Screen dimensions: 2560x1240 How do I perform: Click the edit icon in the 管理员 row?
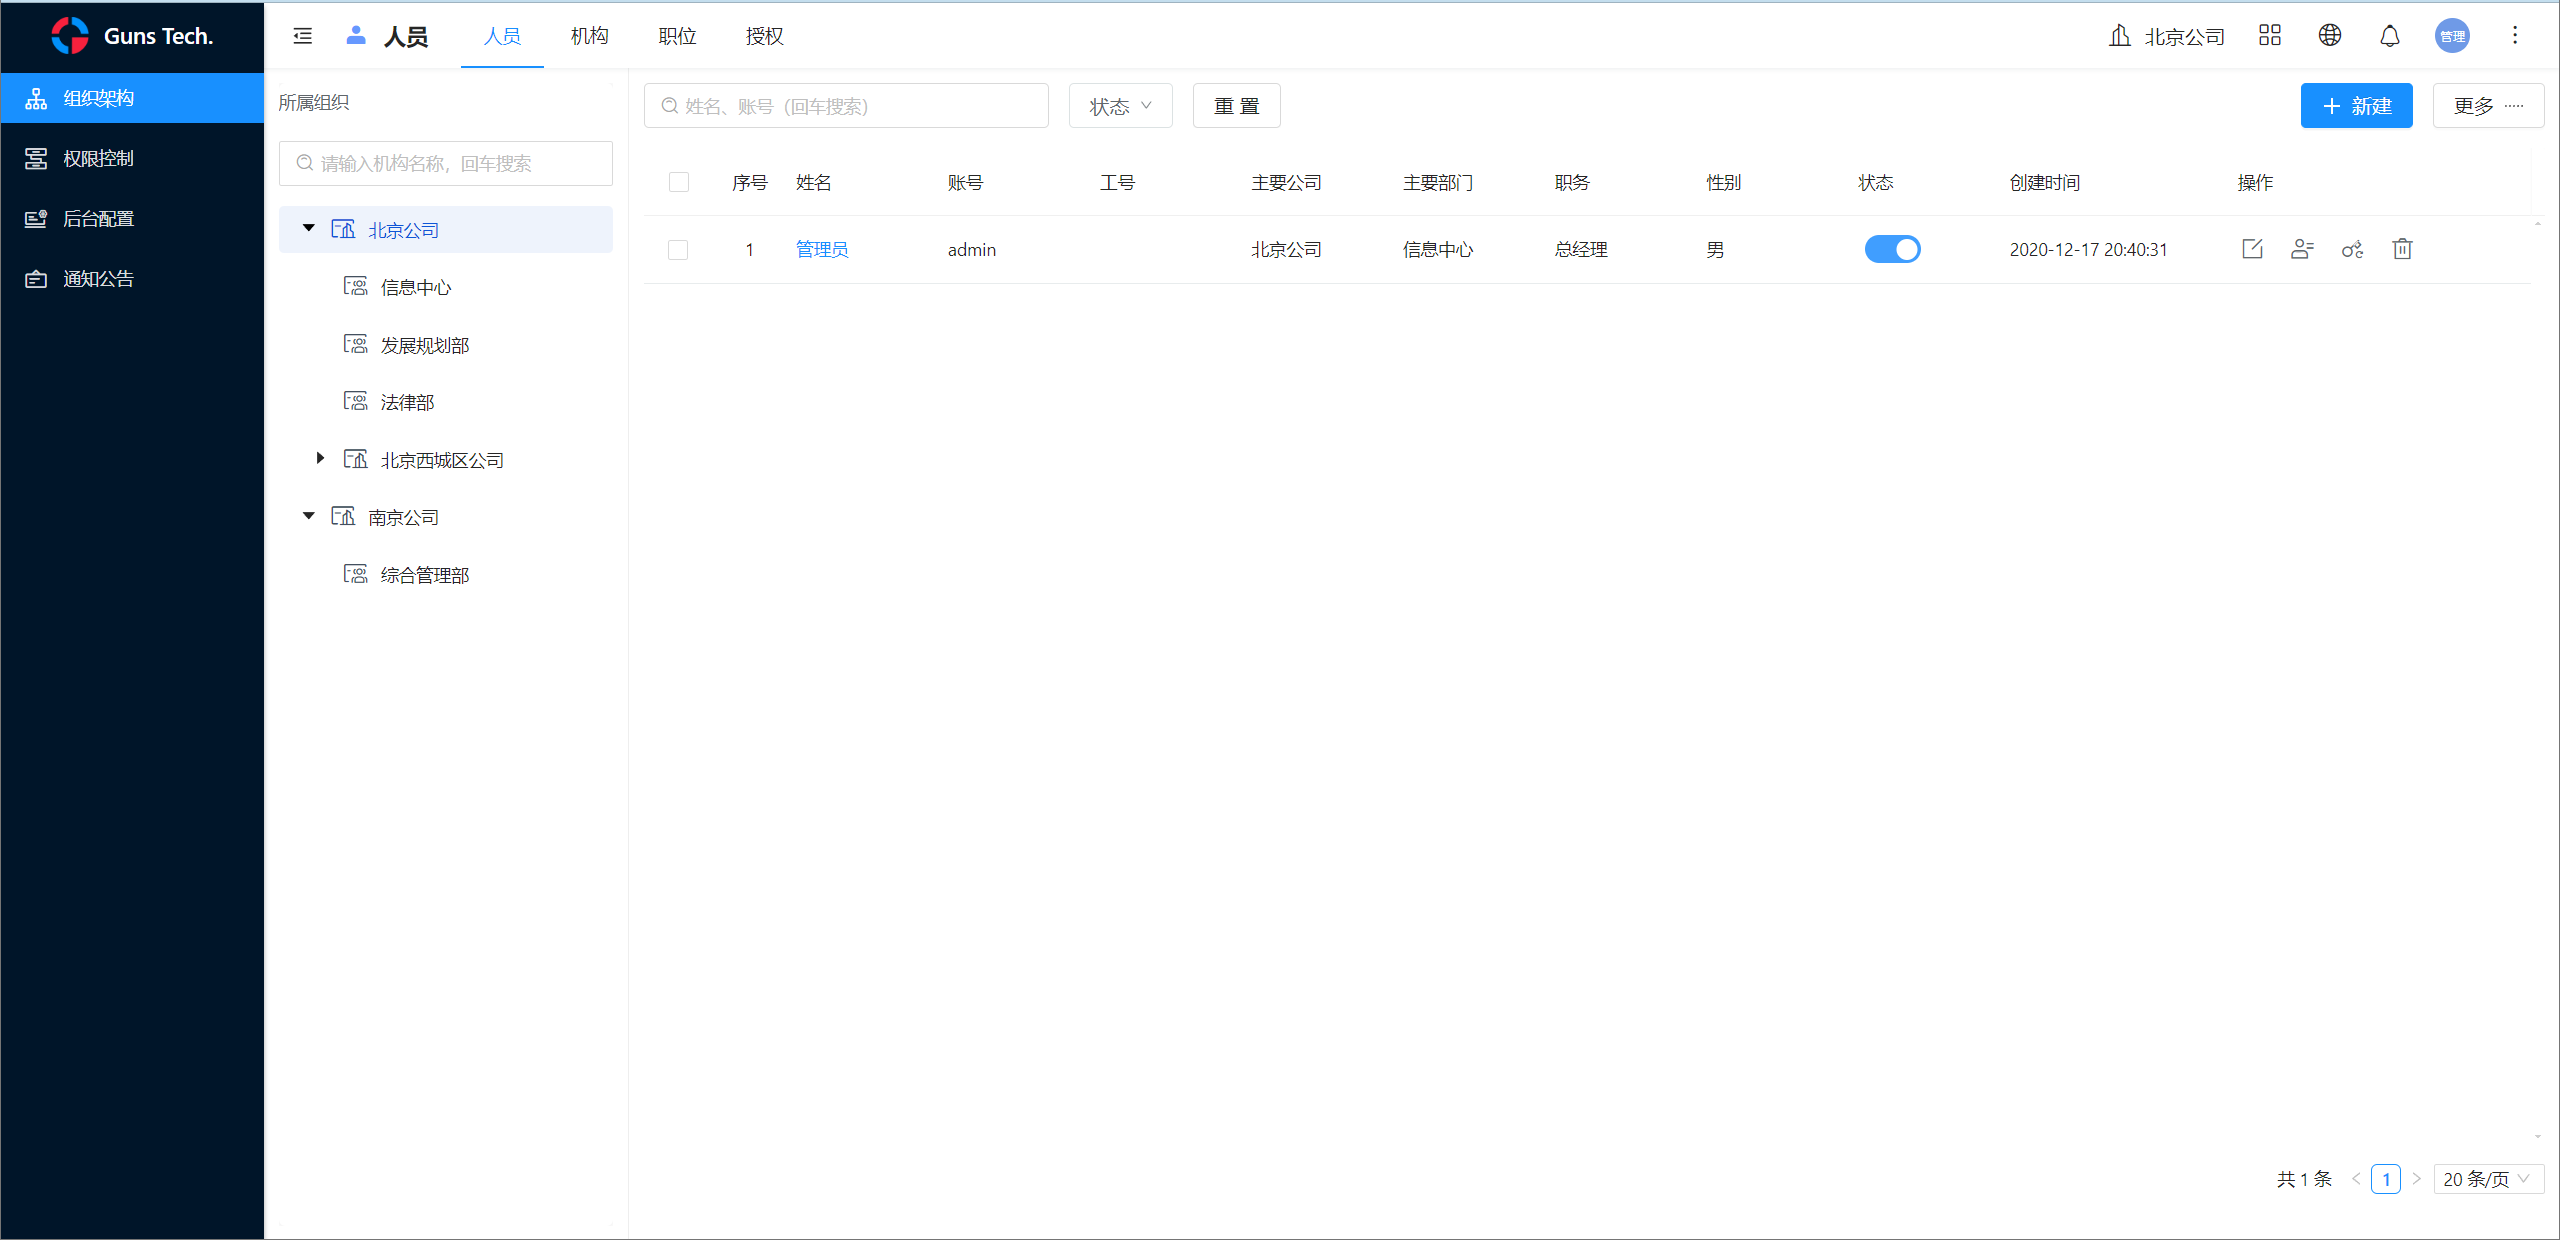click(2252, 249)
